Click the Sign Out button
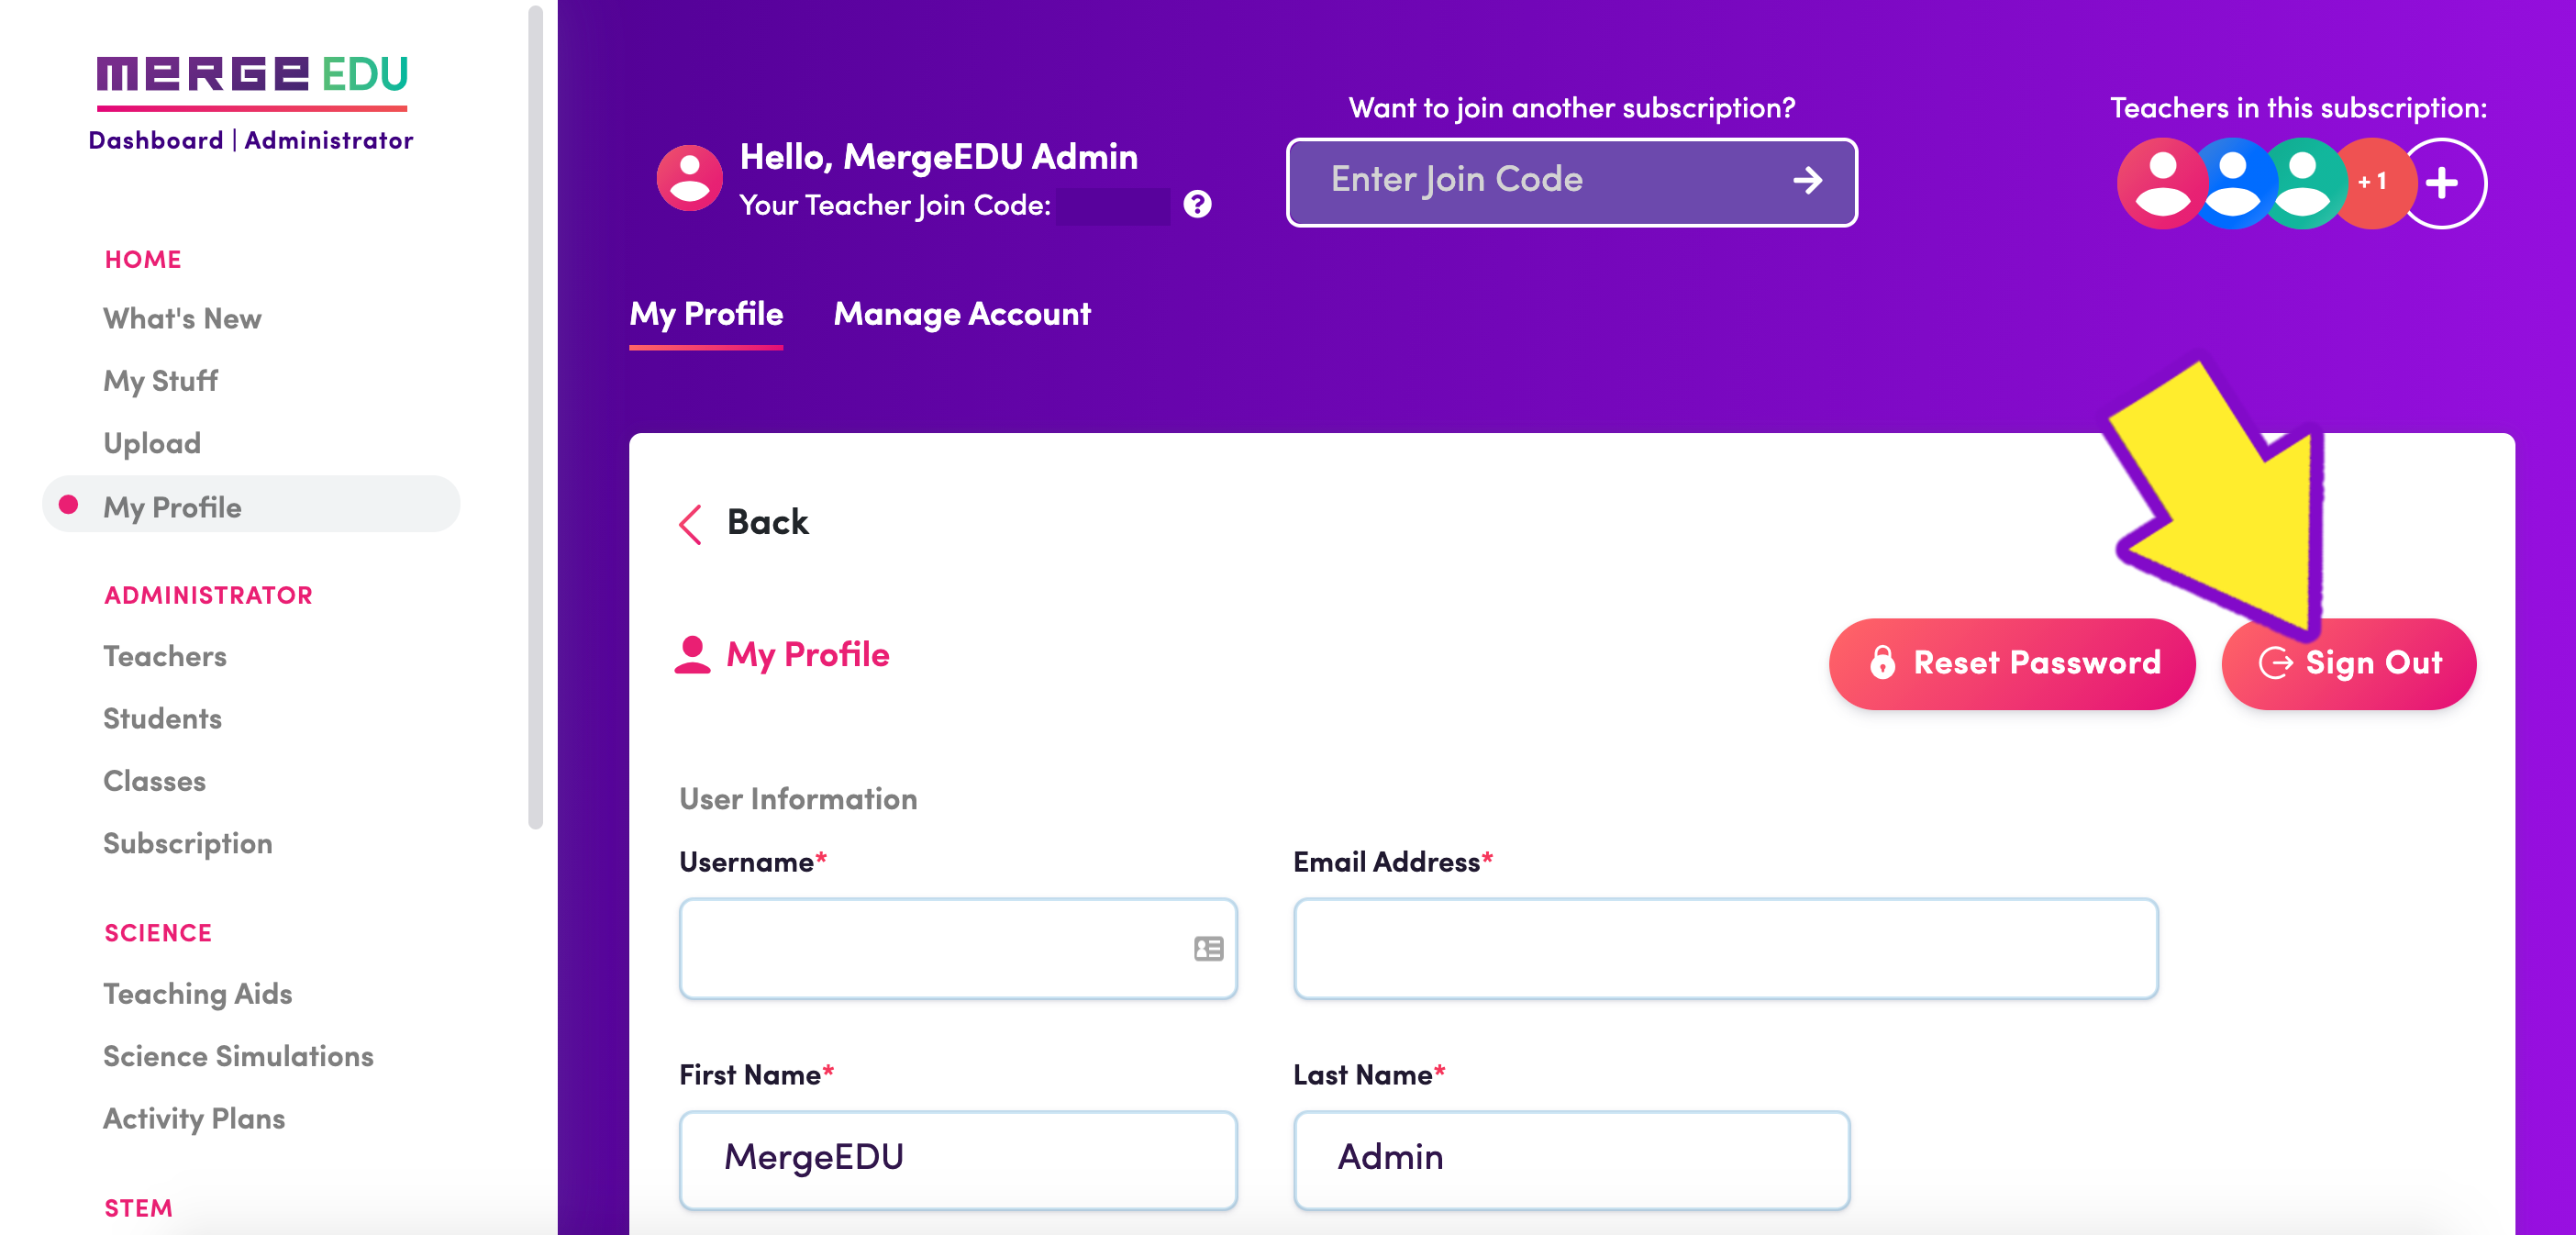Image resolution: width=2576 pixels, height=1235 pixels. click(2348, 663)
